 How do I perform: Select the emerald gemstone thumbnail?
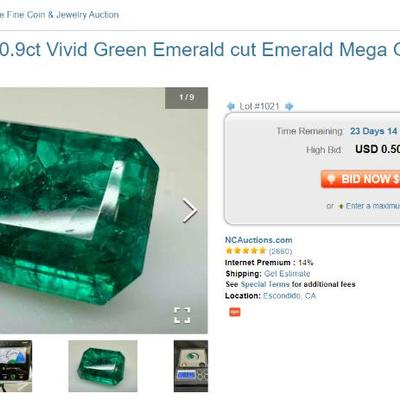(103, 366)
